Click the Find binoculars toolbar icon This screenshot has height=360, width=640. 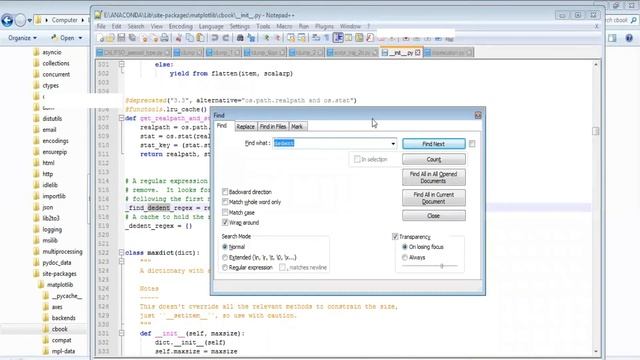tap(240, 38)
